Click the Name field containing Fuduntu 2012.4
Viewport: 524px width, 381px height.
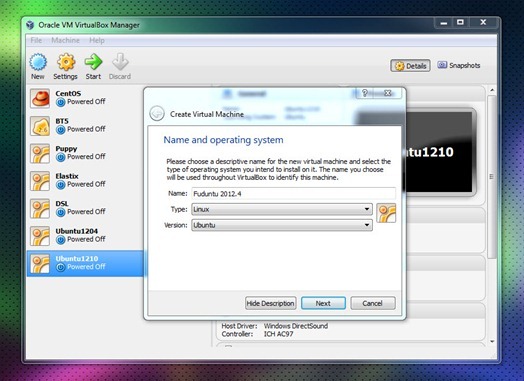[x=293, y=194]
